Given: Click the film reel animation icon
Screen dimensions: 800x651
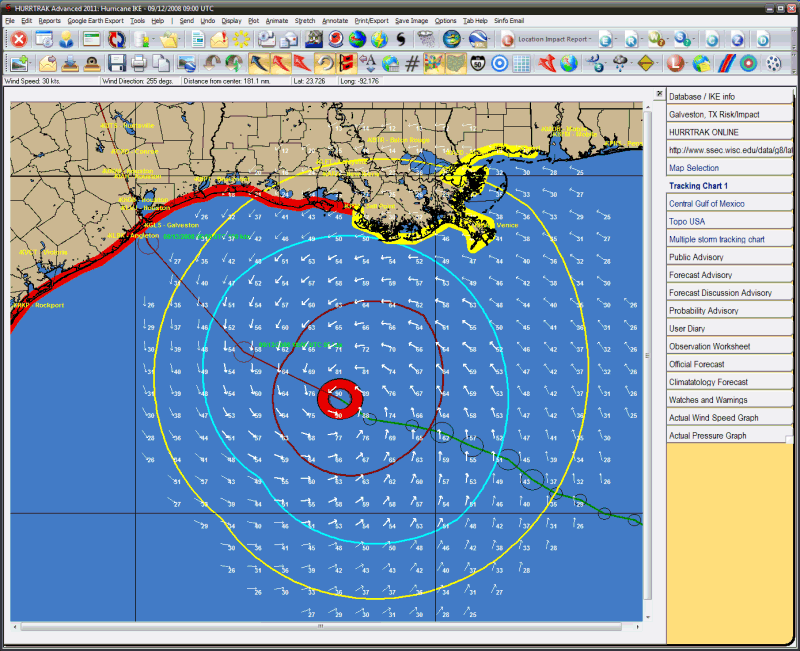Looking at the screenshot, I should 773,64.
